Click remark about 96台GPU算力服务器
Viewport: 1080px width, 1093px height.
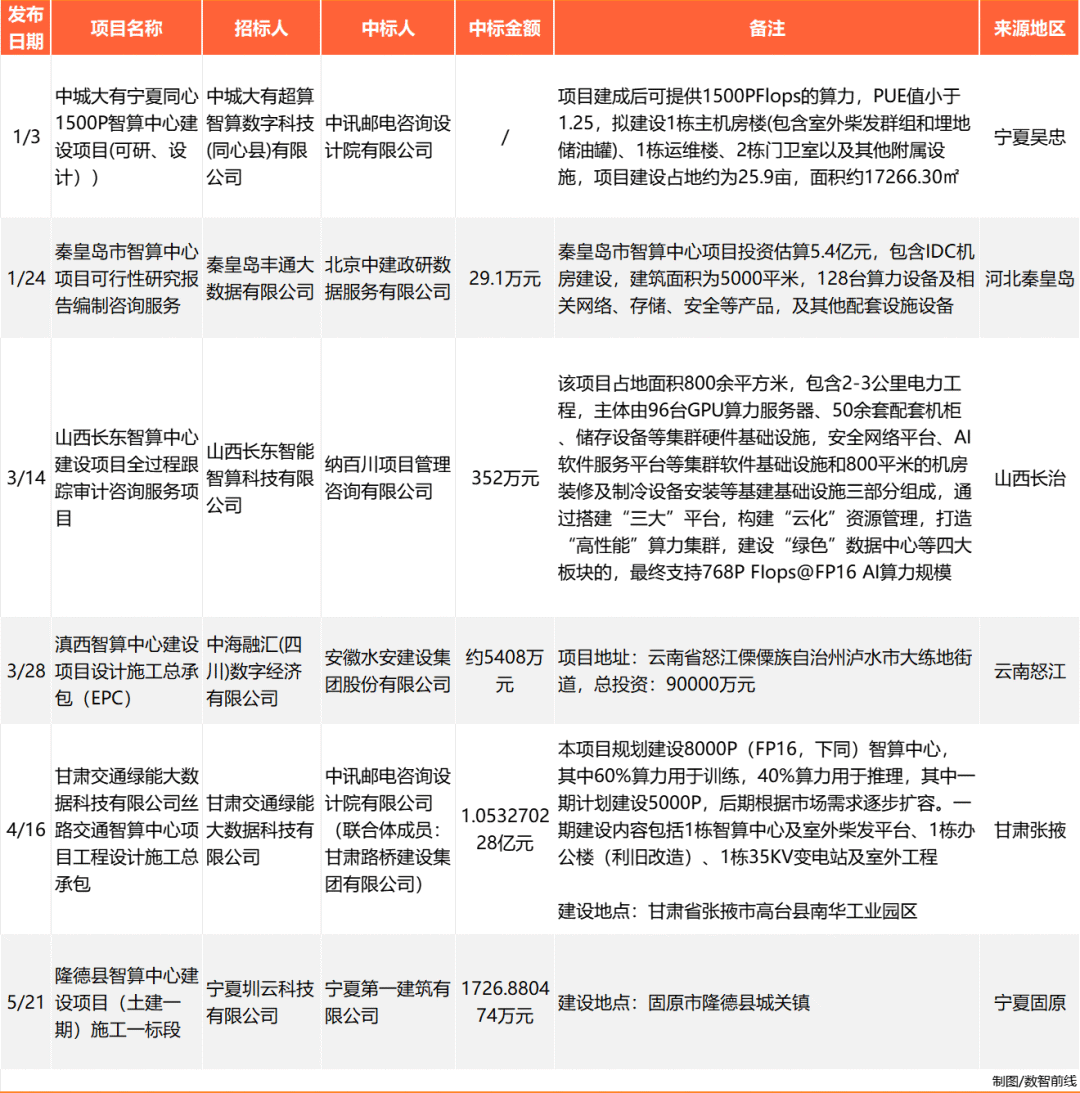coord(765,477)
